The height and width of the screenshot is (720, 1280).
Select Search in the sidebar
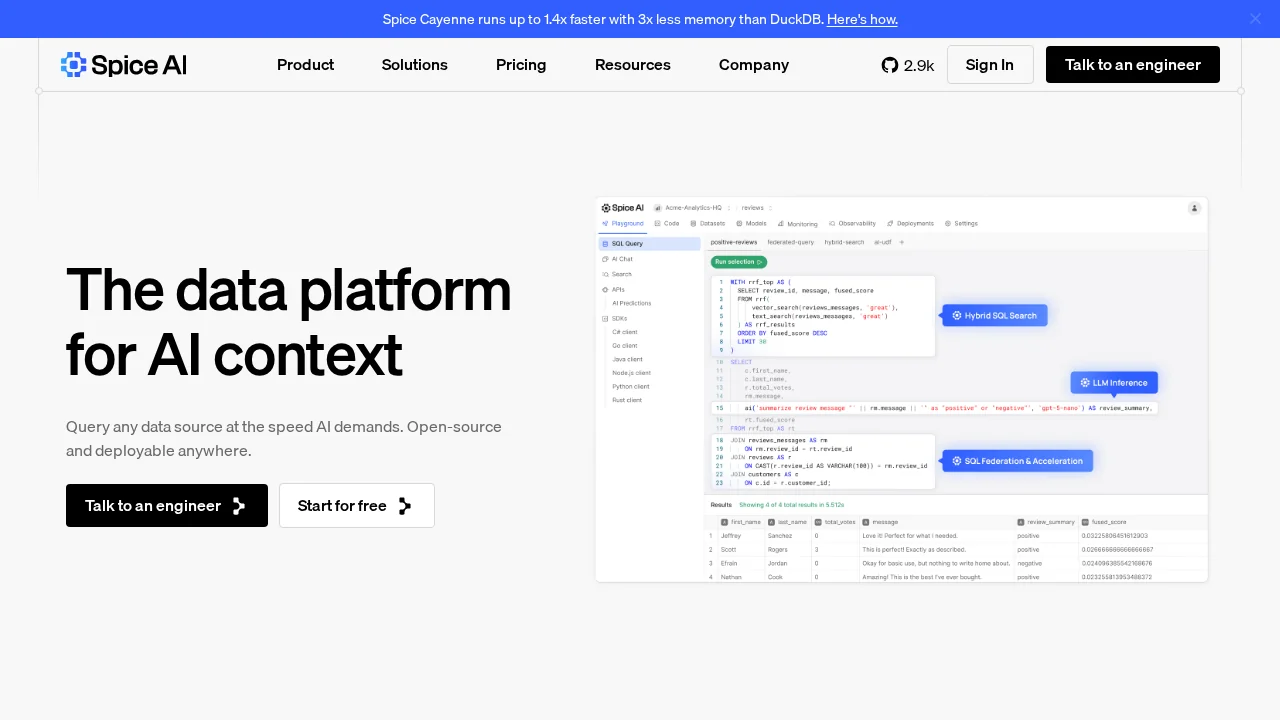pos(620,274)
